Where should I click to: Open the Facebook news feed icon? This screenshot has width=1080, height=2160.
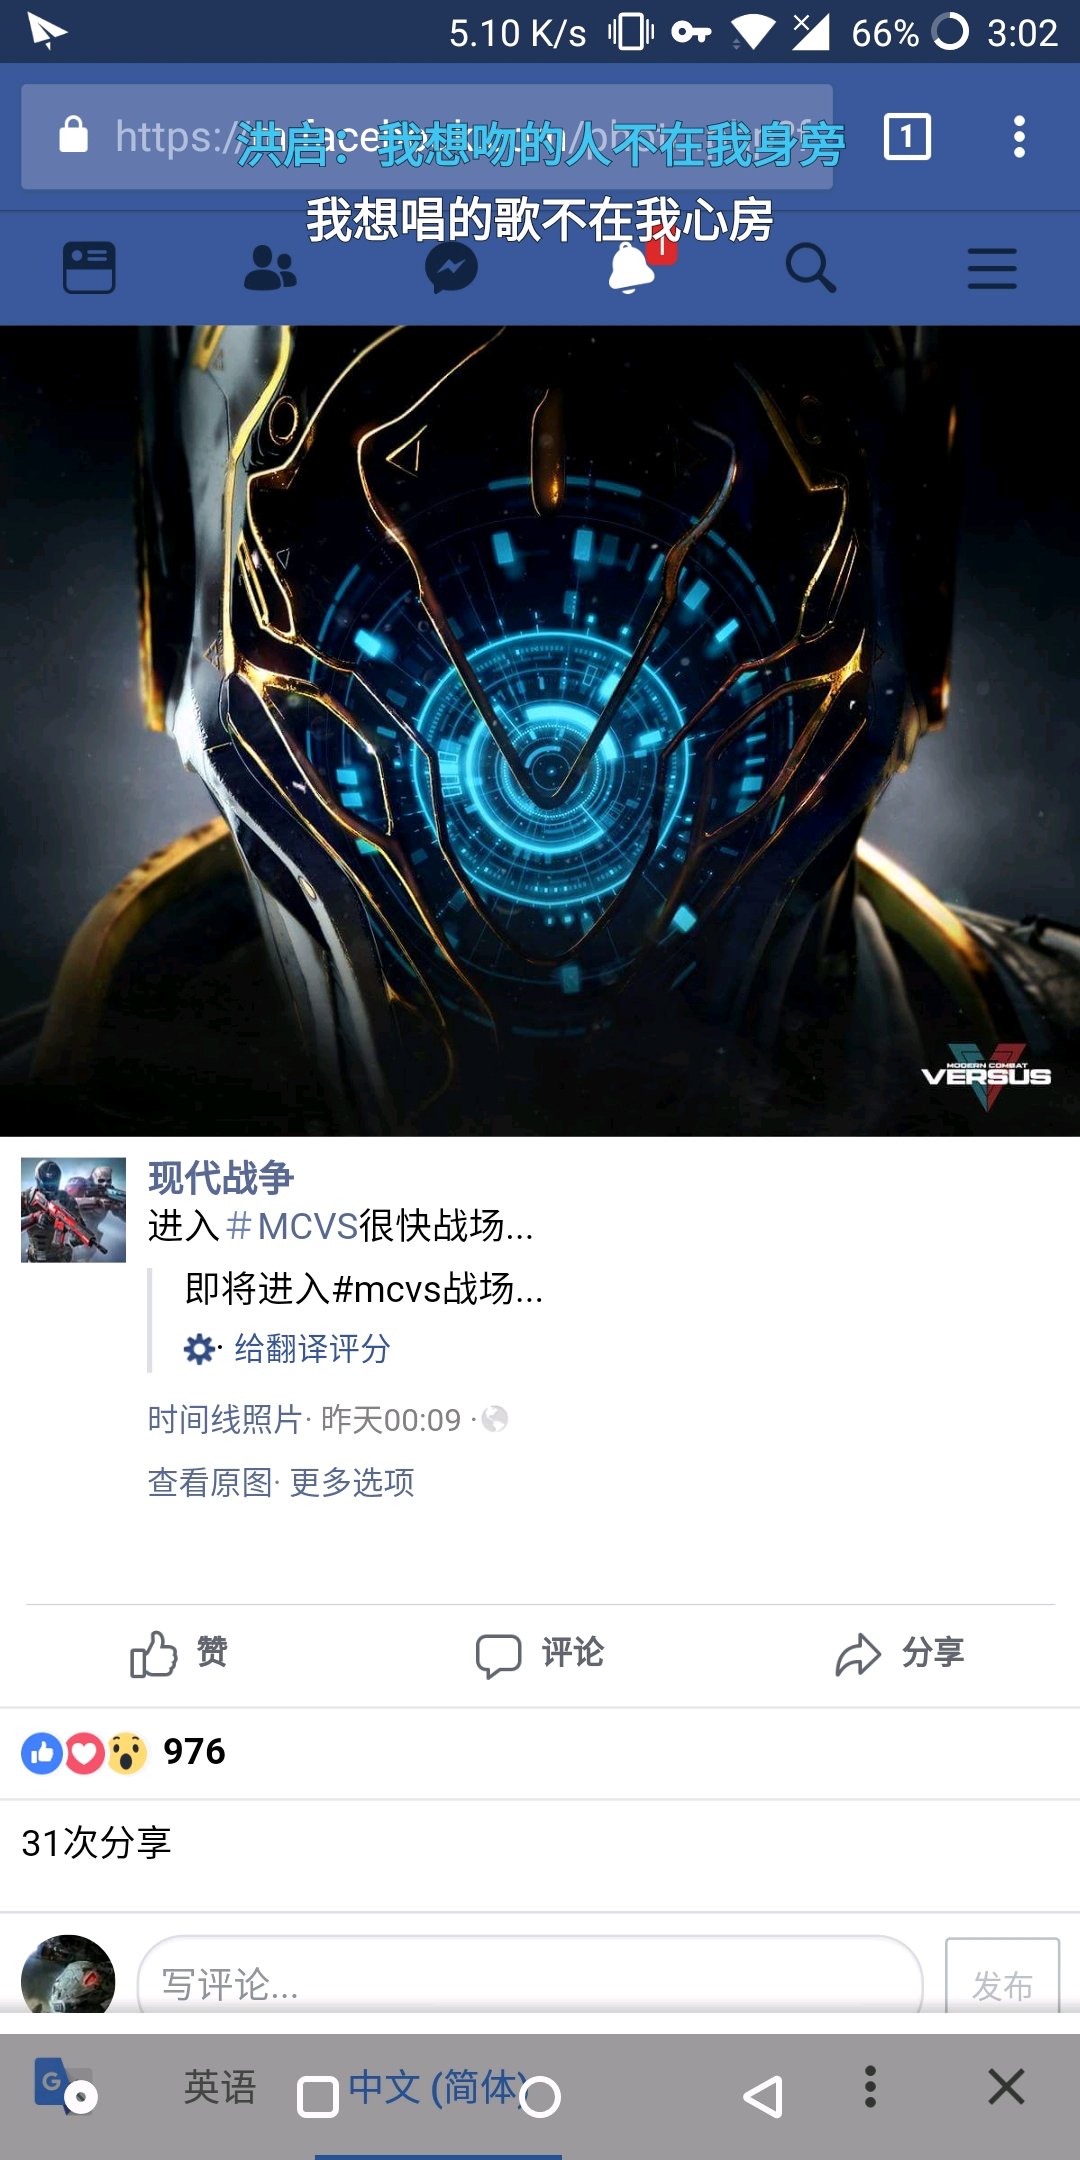click(x=89, y=268)
